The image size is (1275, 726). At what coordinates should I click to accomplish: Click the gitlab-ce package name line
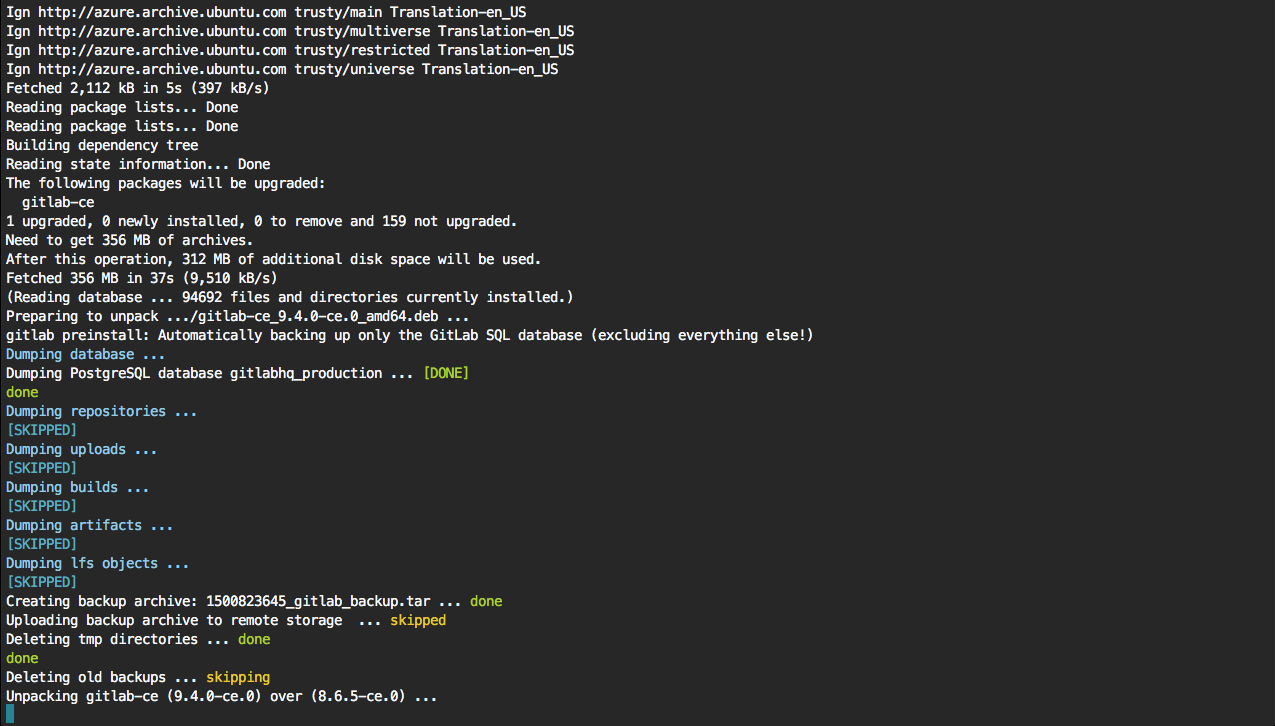pos(58,202)
